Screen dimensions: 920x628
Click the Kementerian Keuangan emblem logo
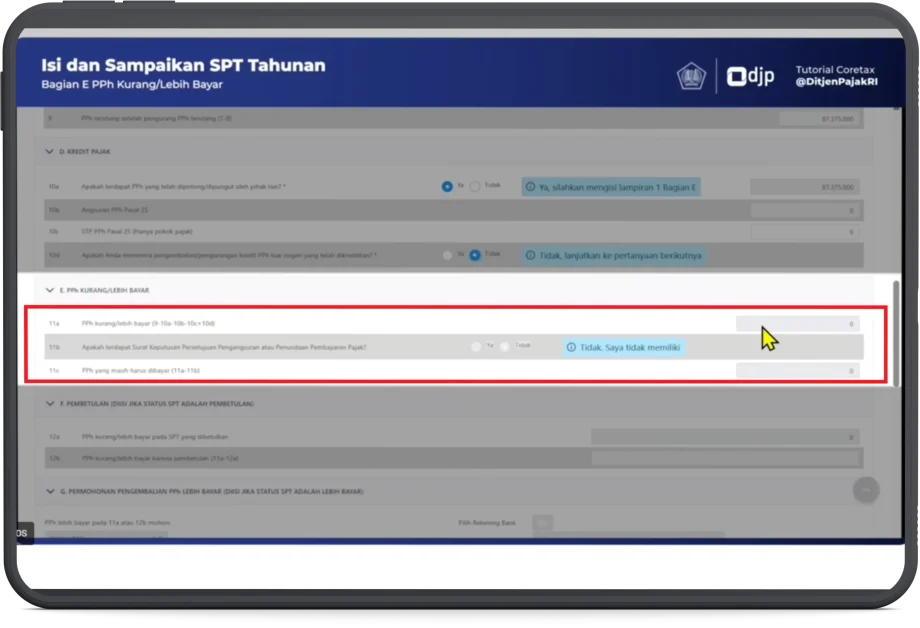pyautogui.click(x=691, y=76)
